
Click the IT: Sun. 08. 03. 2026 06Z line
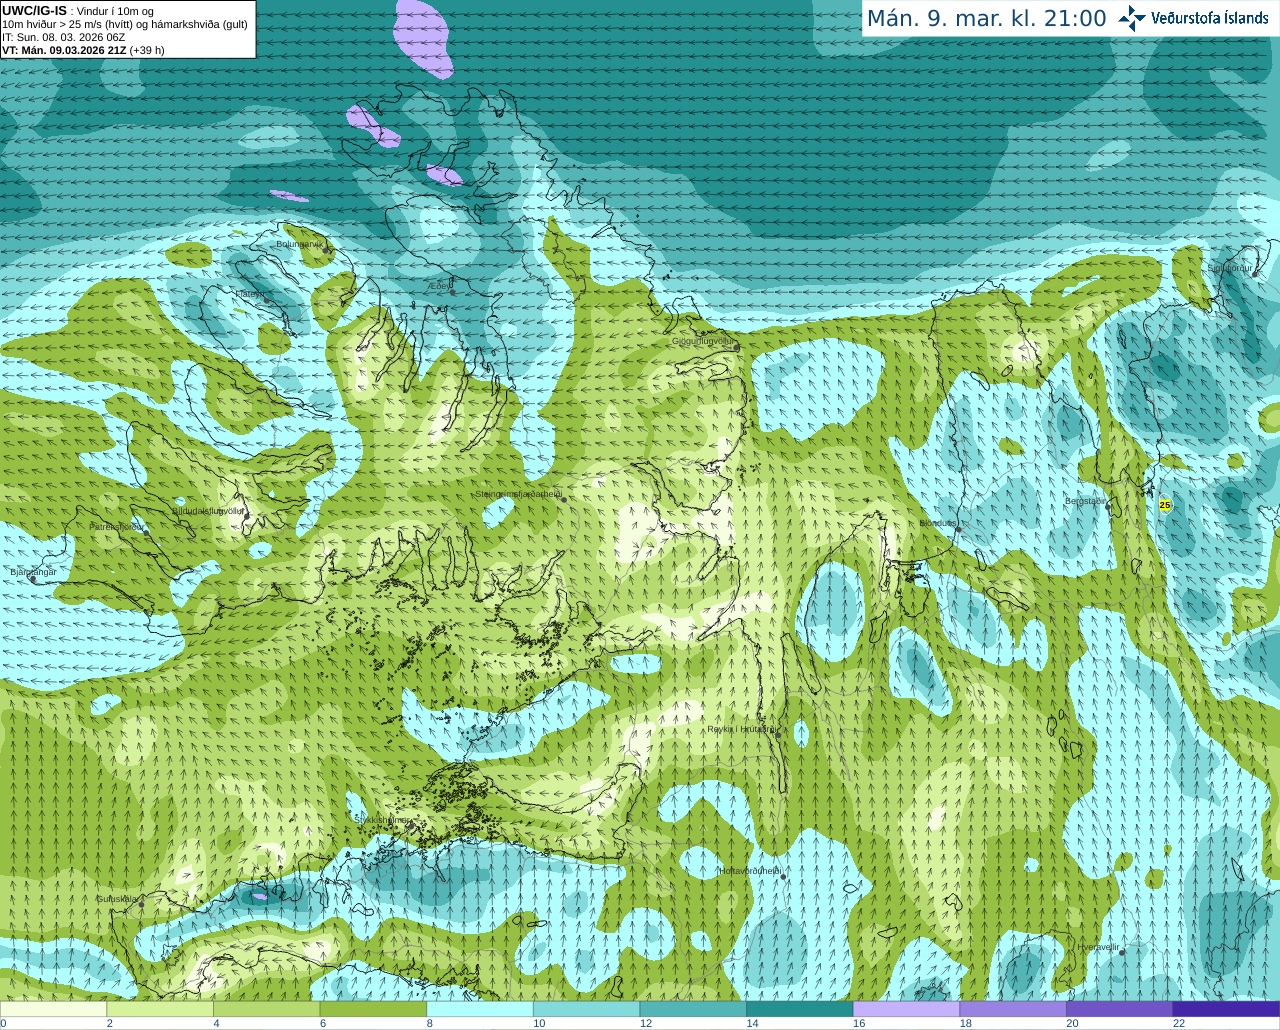[64, 37]
